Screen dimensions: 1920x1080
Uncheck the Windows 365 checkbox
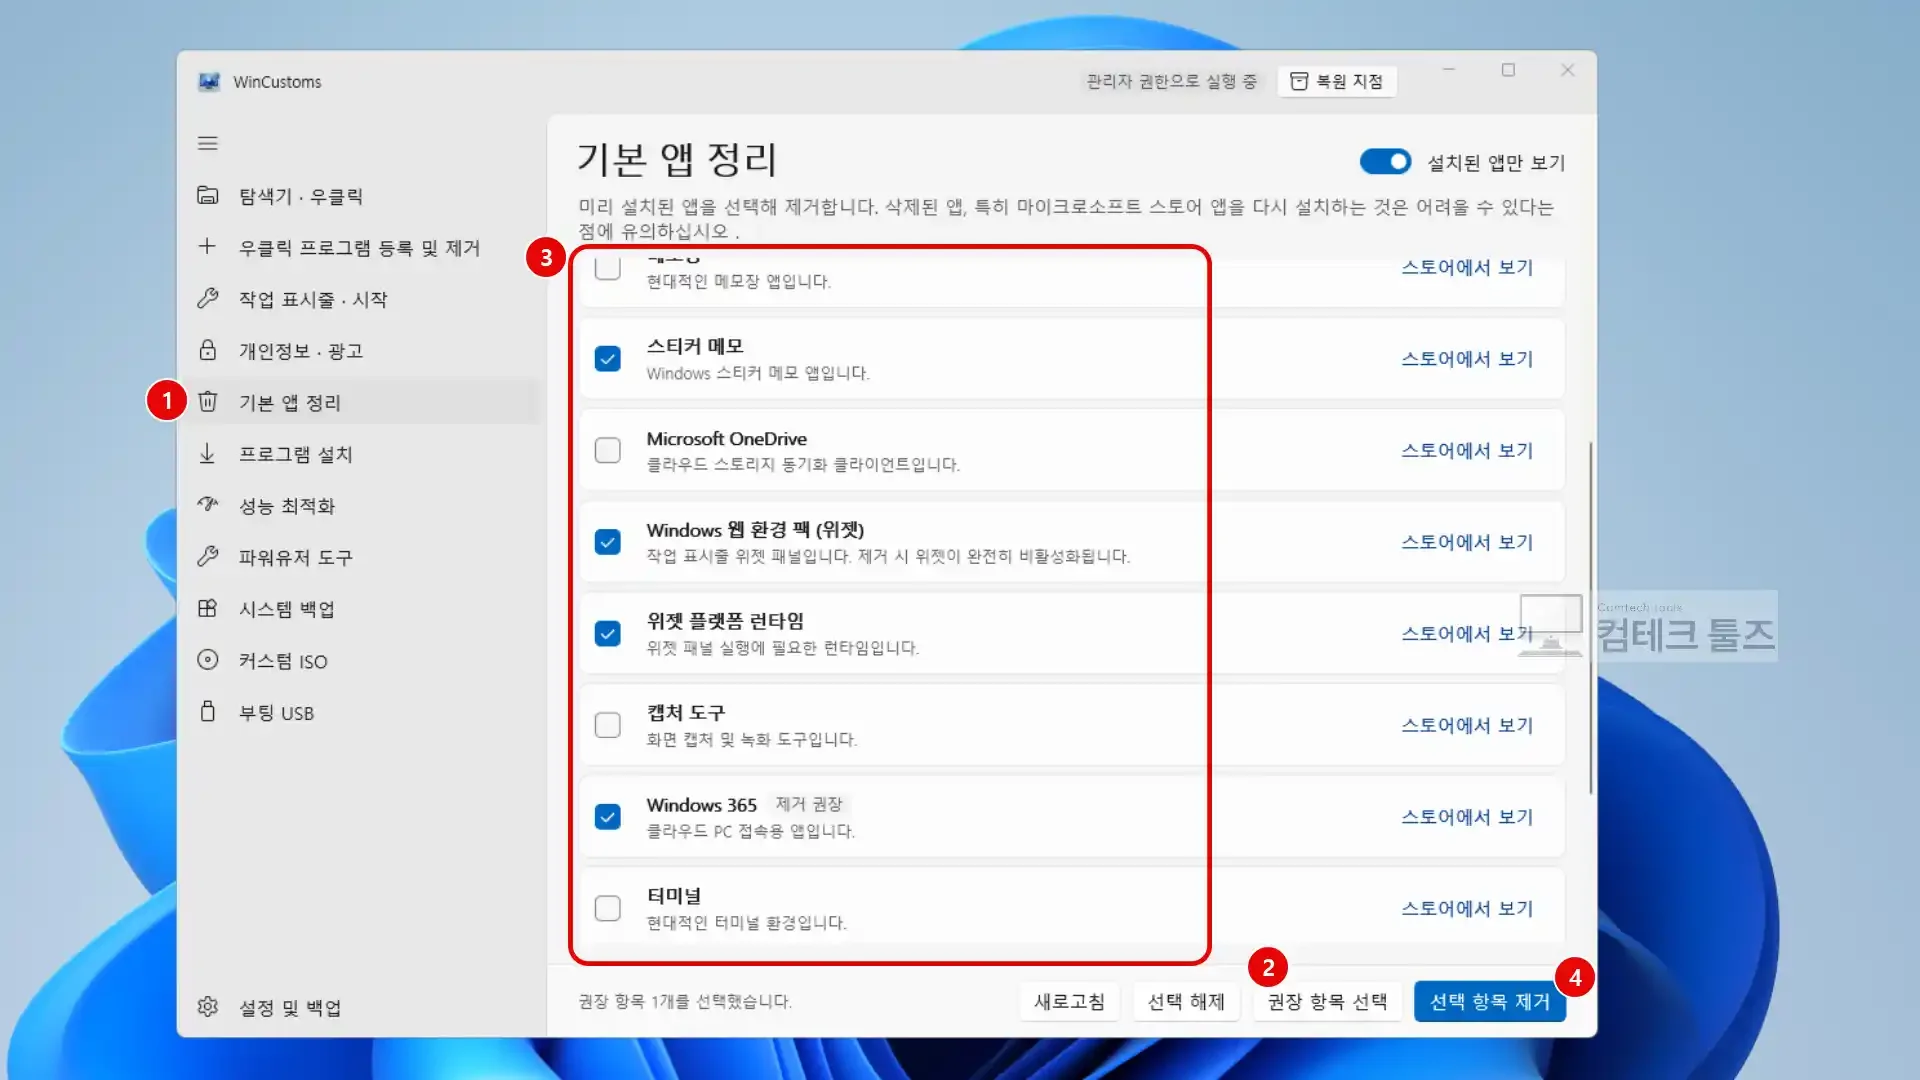click(x=608, y=817)
